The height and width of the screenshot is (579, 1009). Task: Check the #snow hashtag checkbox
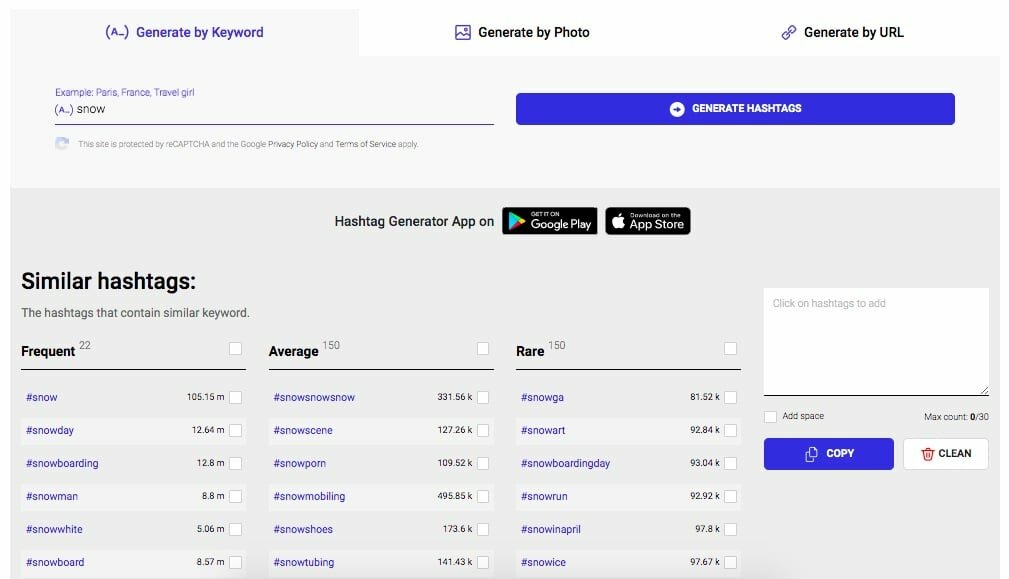click(236, 398)
